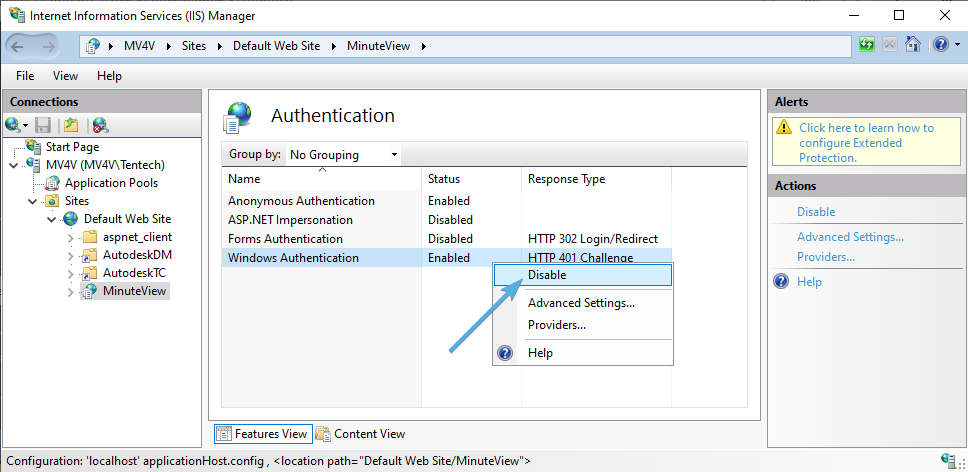Click the Help icon in context menu

[505, 353]
